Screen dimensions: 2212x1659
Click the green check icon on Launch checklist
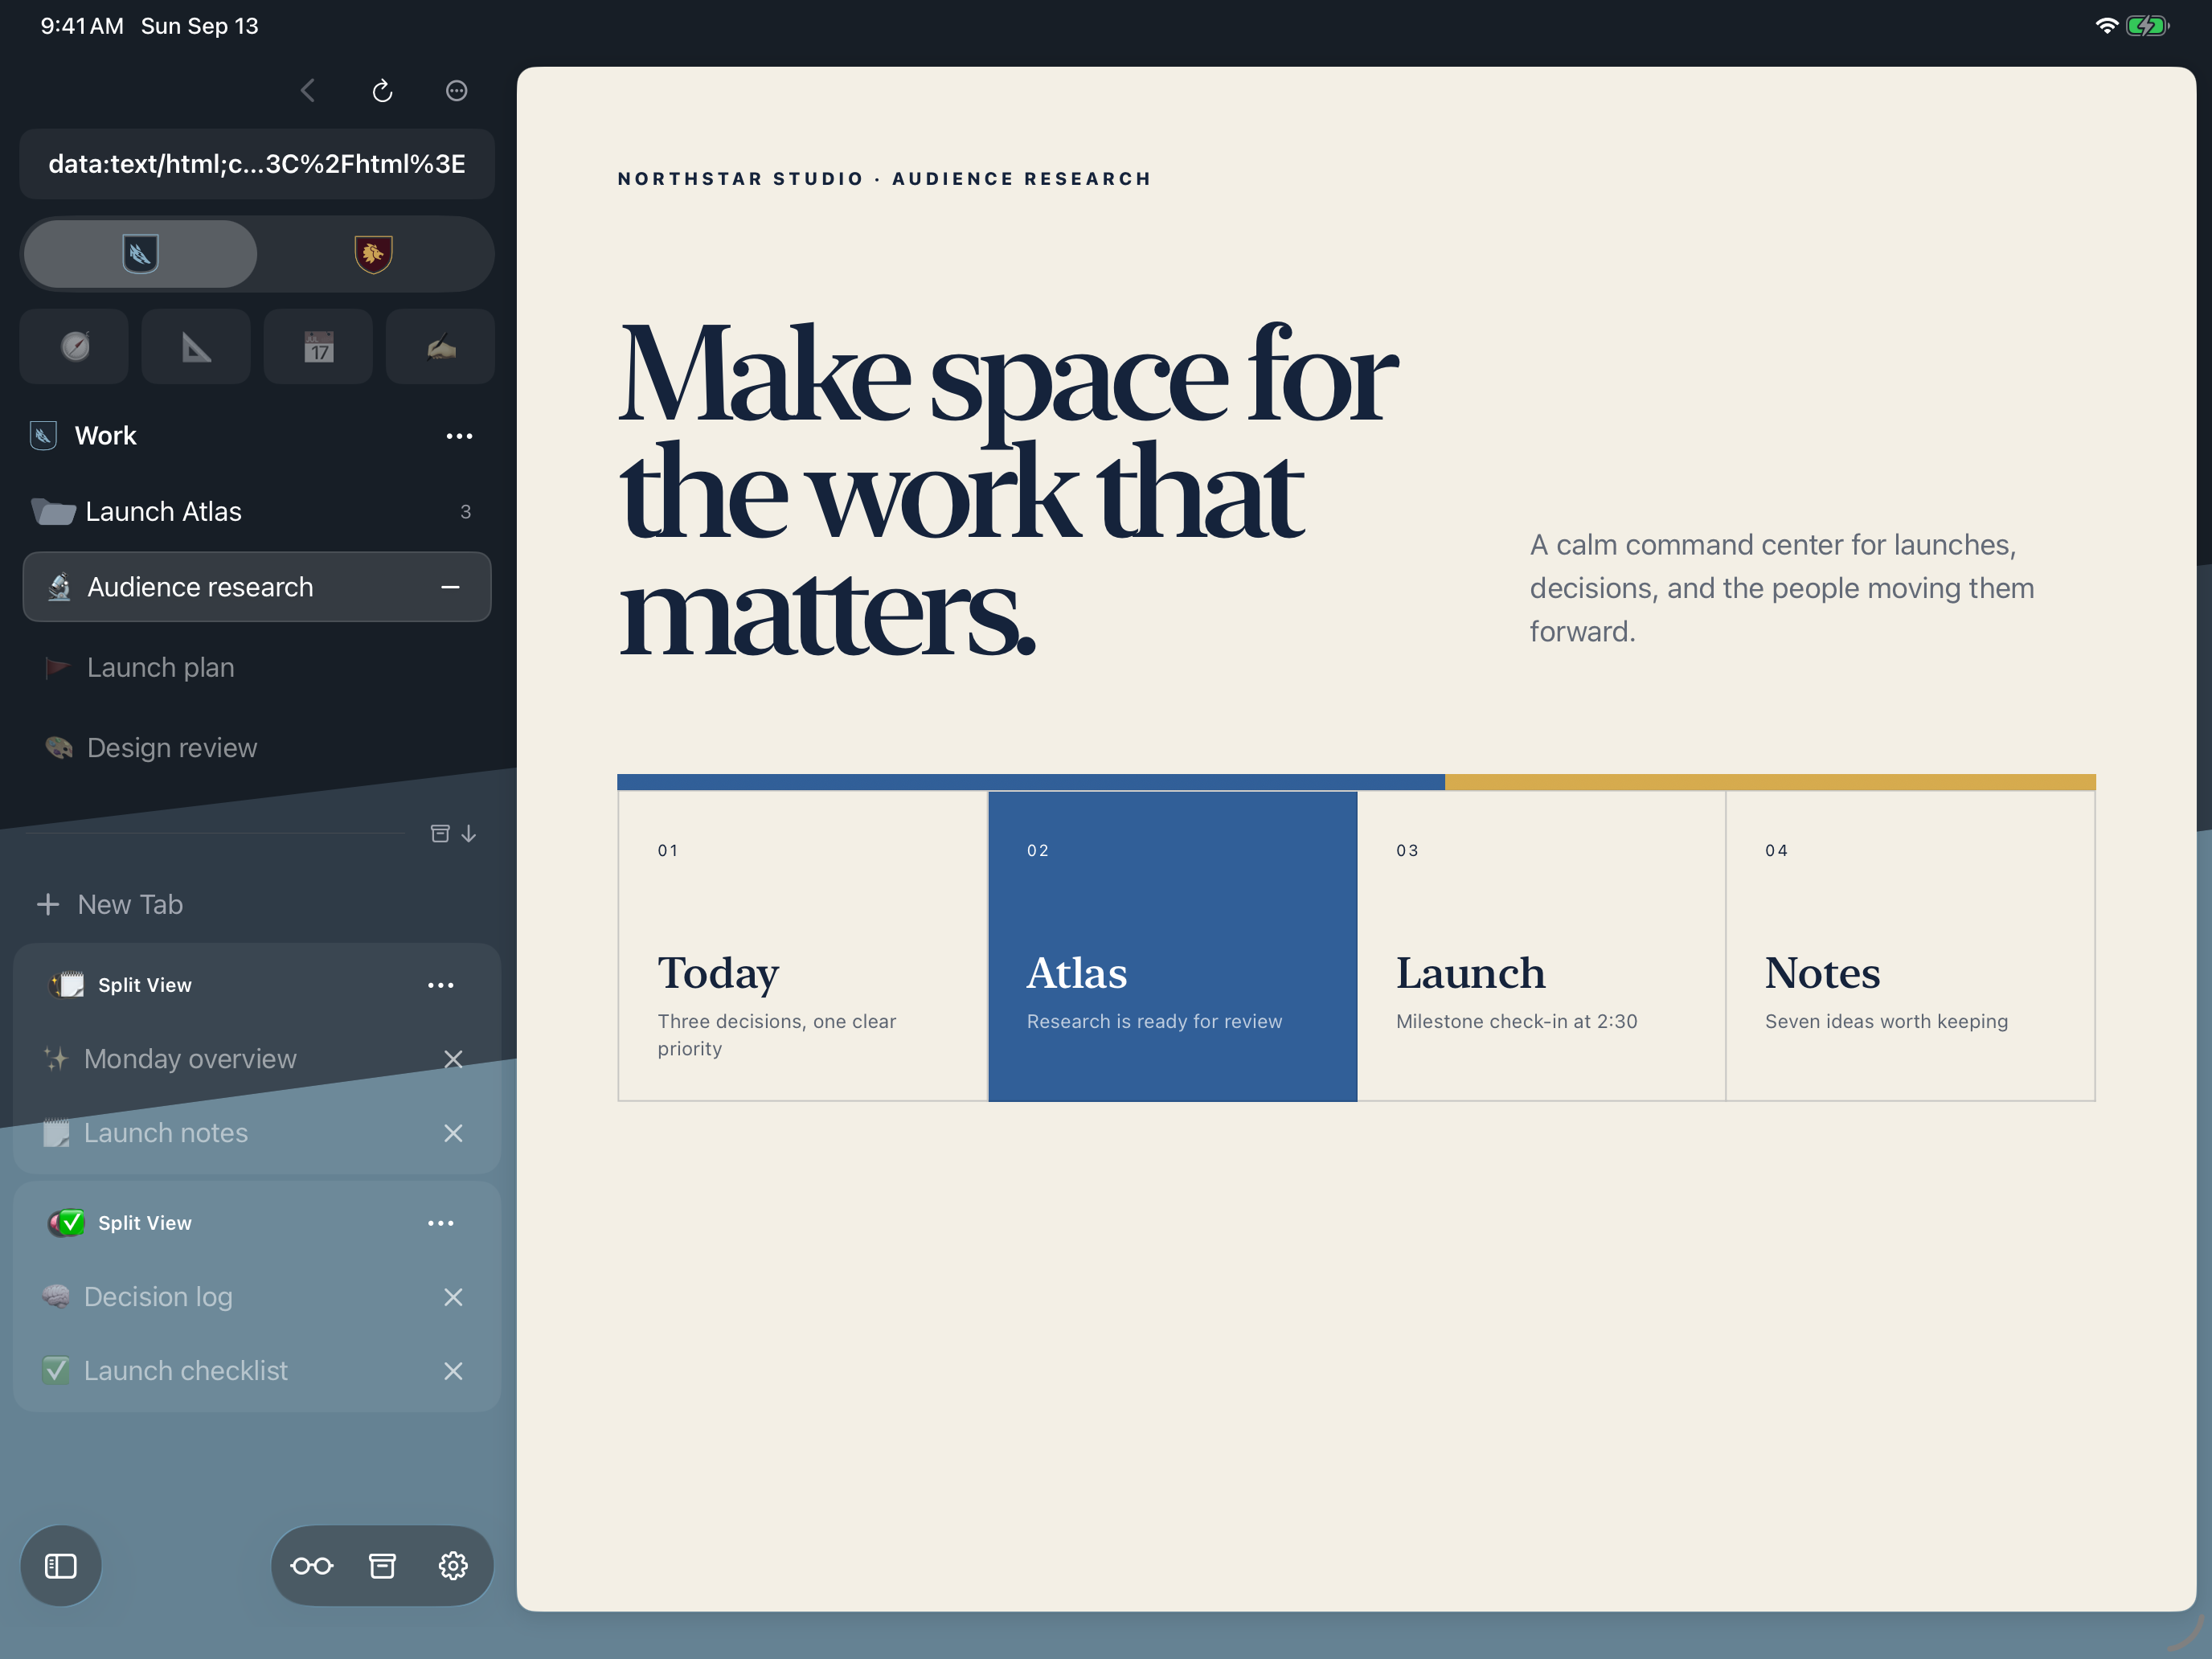click(x=56, y=1371)
